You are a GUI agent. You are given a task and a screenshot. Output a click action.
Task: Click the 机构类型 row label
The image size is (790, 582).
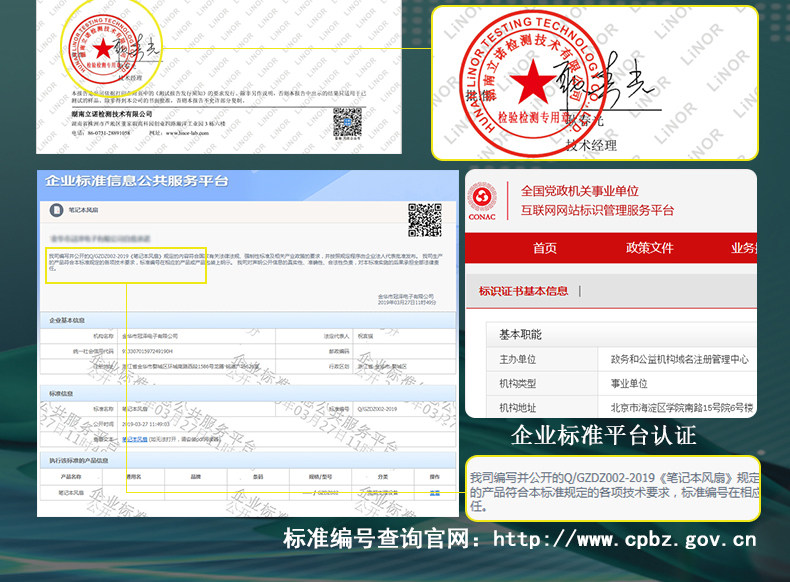517,383
